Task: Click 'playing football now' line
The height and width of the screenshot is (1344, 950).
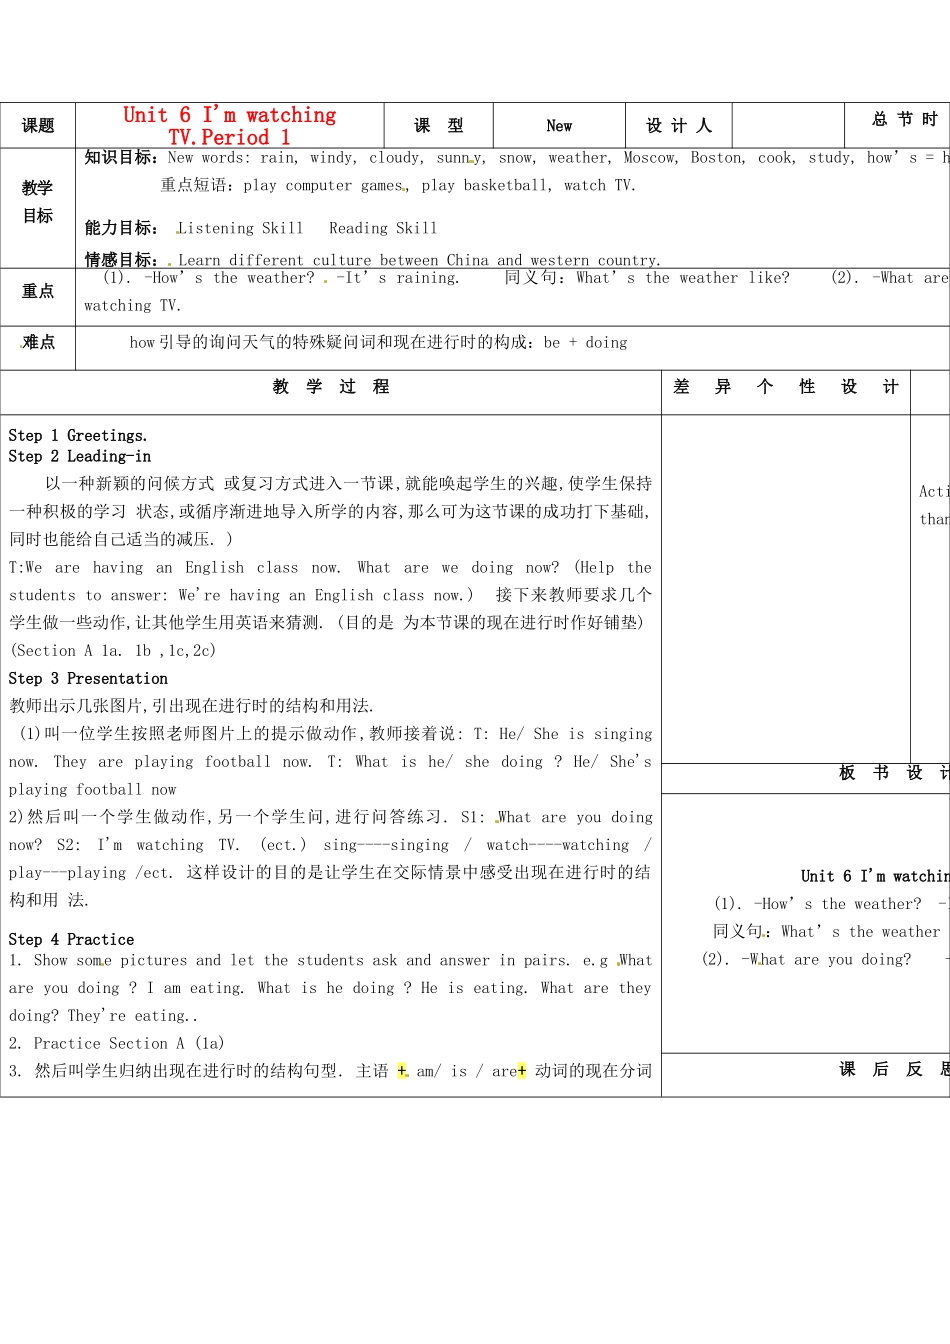Action: [x=92, y=790]
